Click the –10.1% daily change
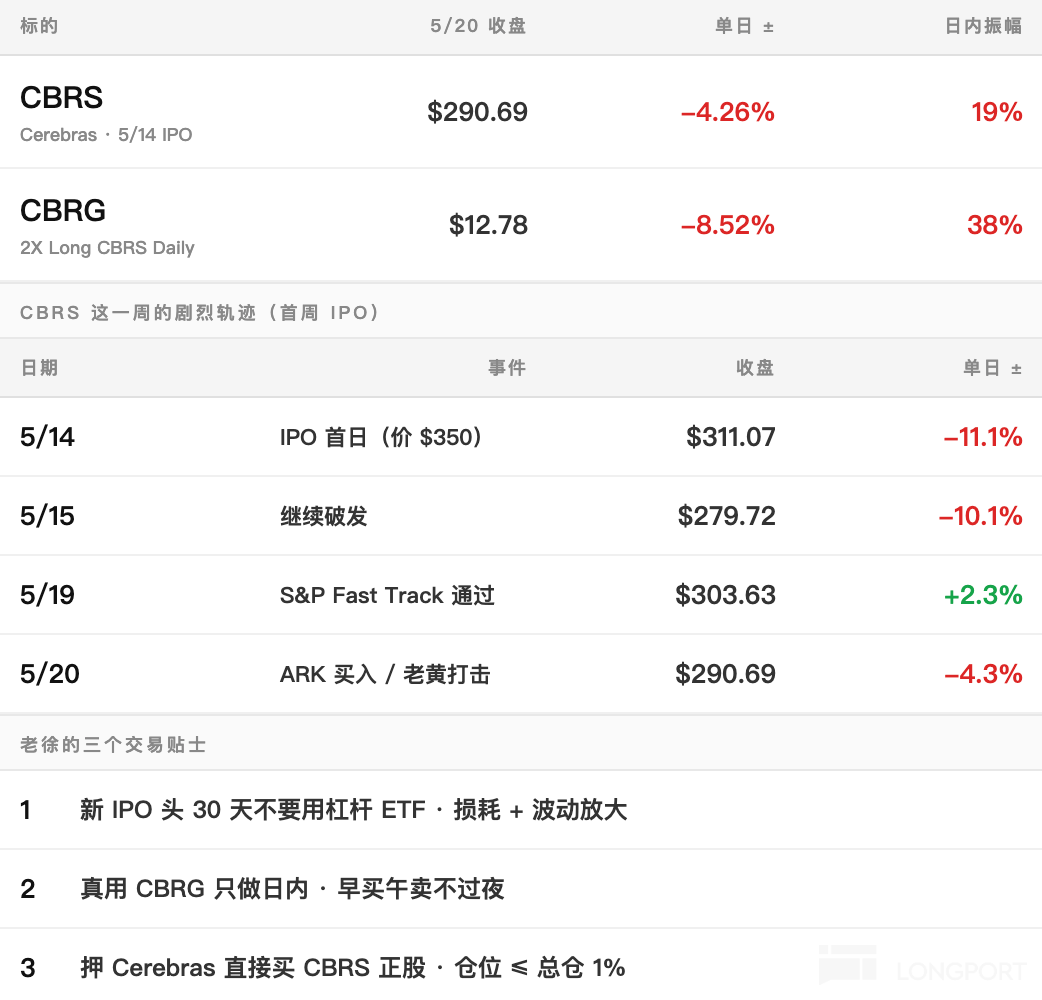1042x1000 pixels. [x=980, y=516]
